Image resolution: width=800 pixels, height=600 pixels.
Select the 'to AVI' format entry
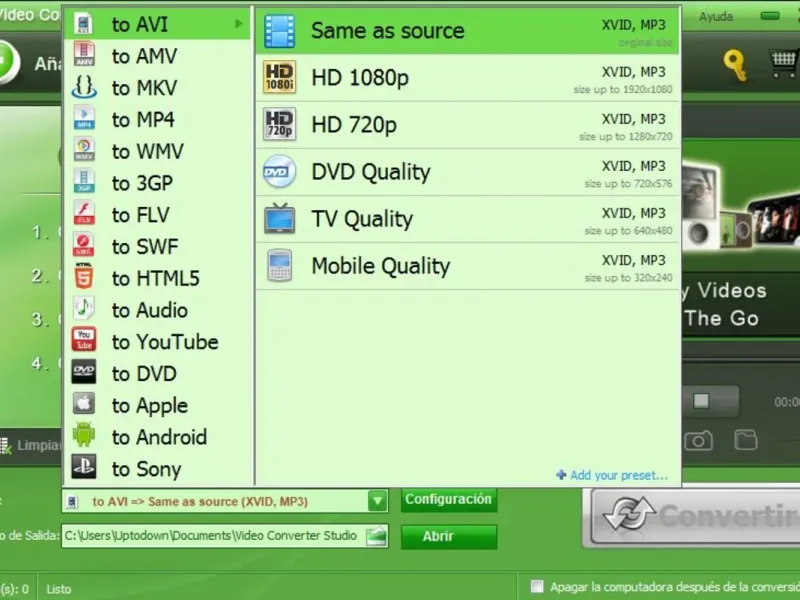tap(157, 24)
